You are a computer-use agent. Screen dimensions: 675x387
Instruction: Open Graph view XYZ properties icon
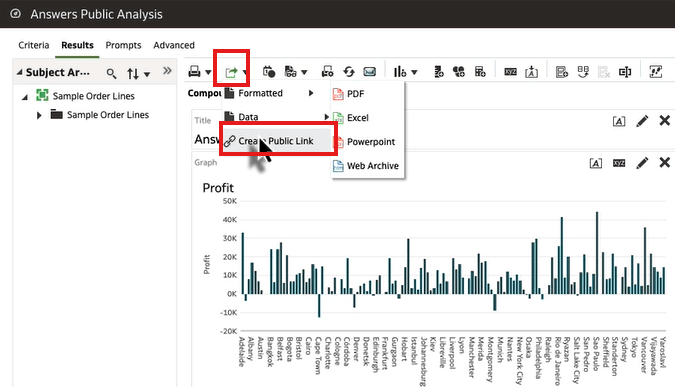[x=619, y=163]
